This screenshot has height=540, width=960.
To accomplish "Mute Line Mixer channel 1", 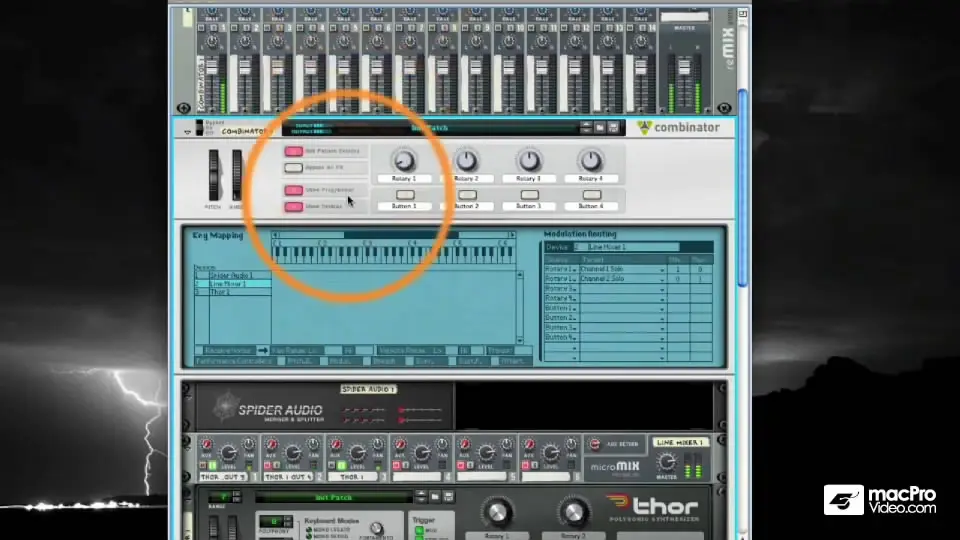I will 203,466.
